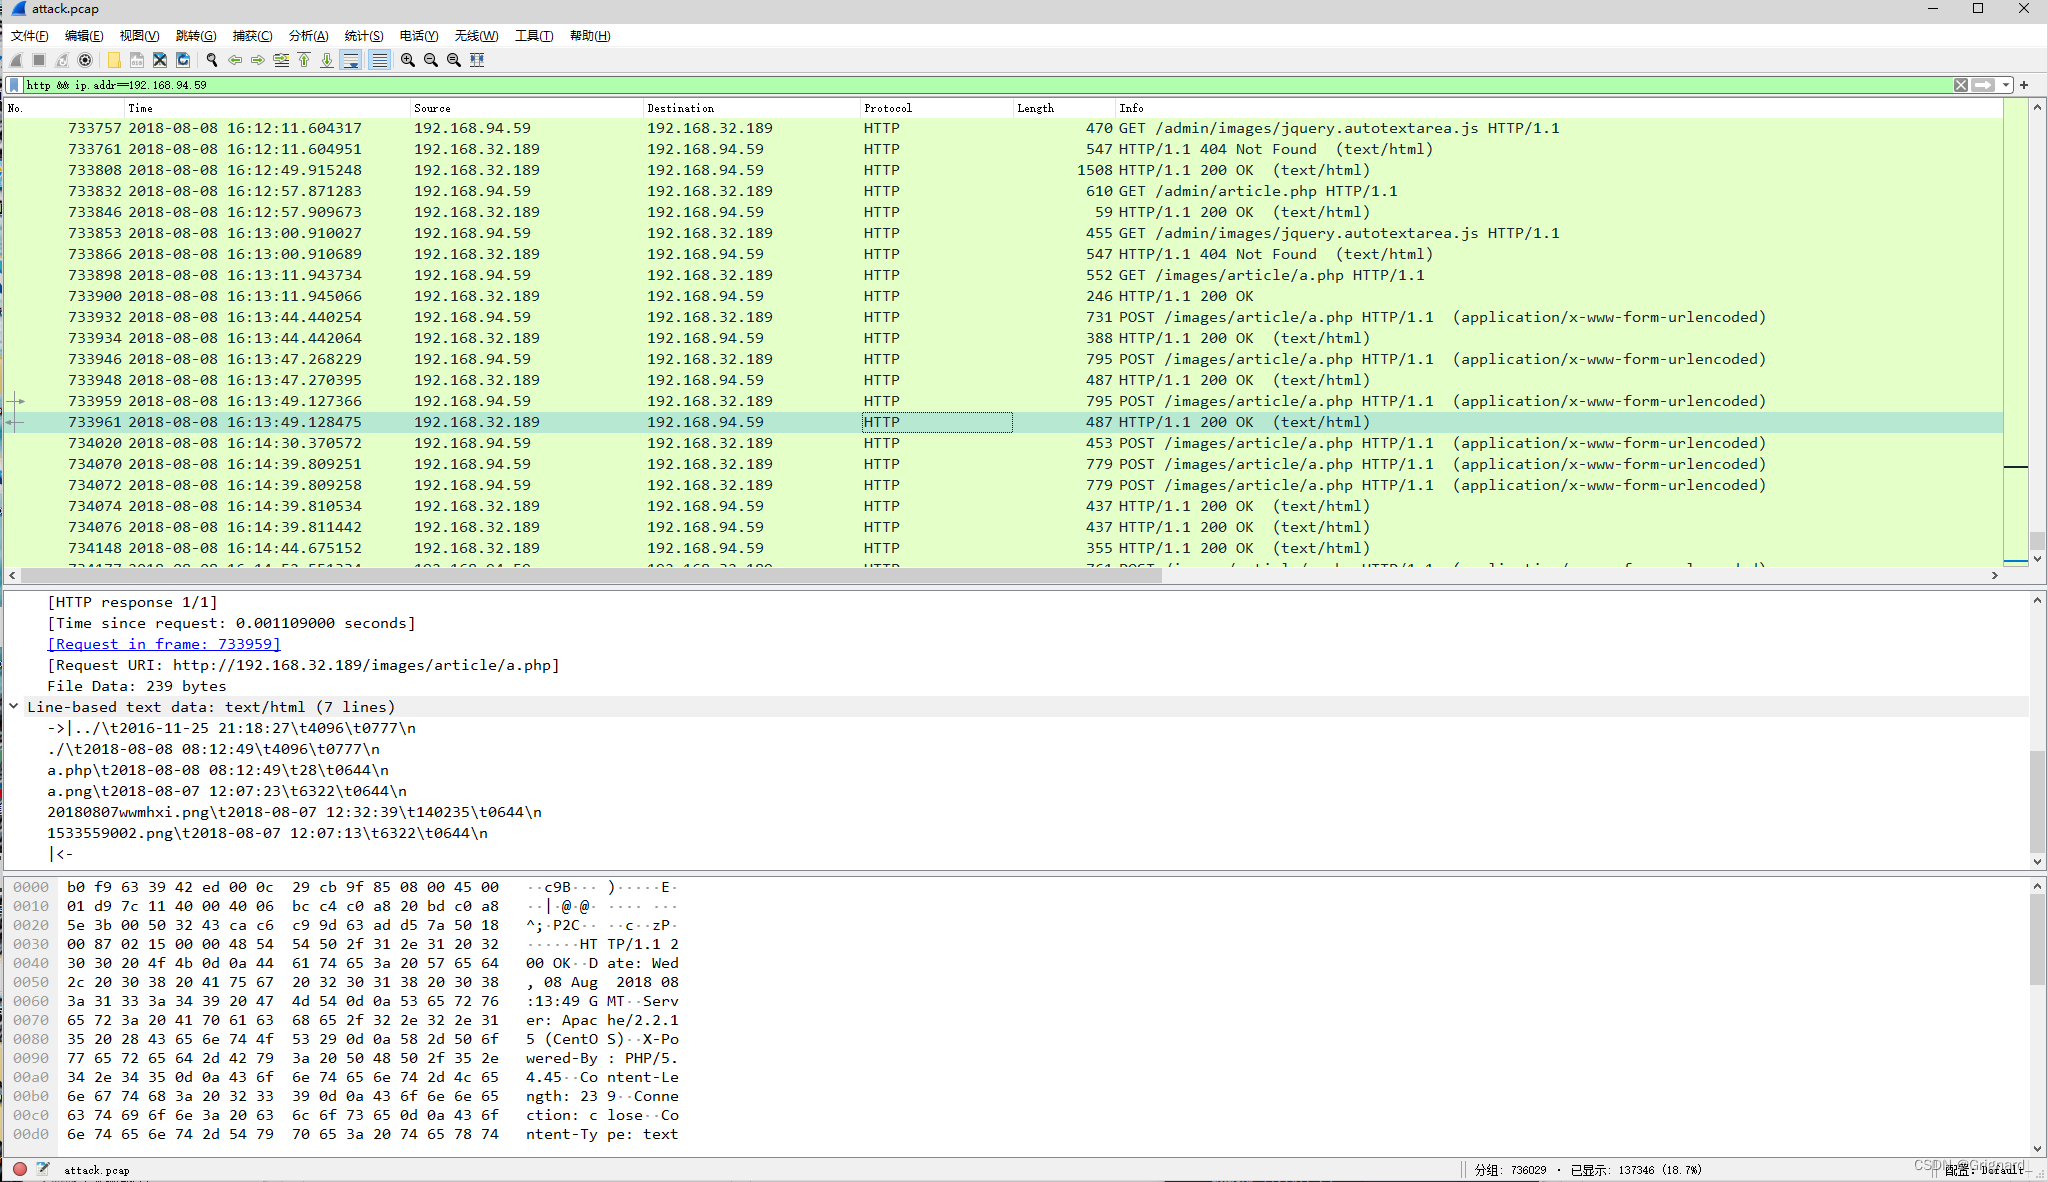Viewport: 2048px width, 1182px height.
Task: Click the stop capture square icon
Action: click(39, 60)
